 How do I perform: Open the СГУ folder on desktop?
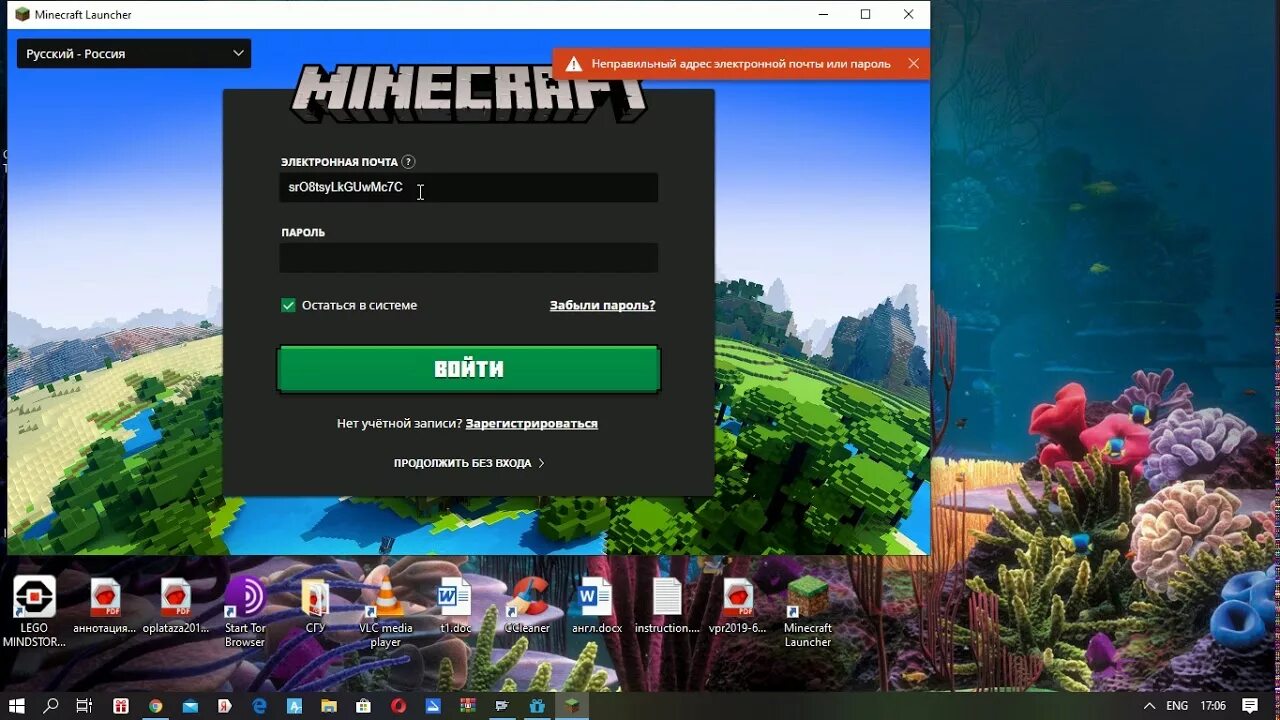pos(316,606)
